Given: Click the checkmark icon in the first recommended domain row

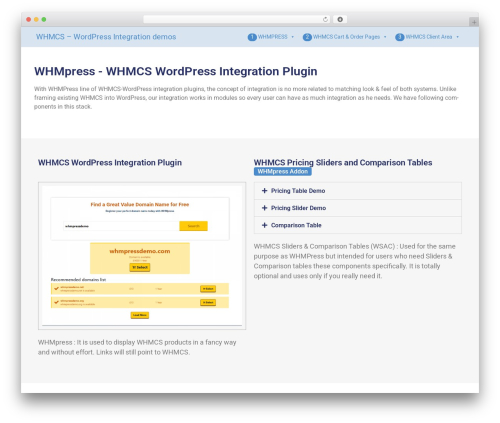Looking at the screenshot, I should coord(56,288).
